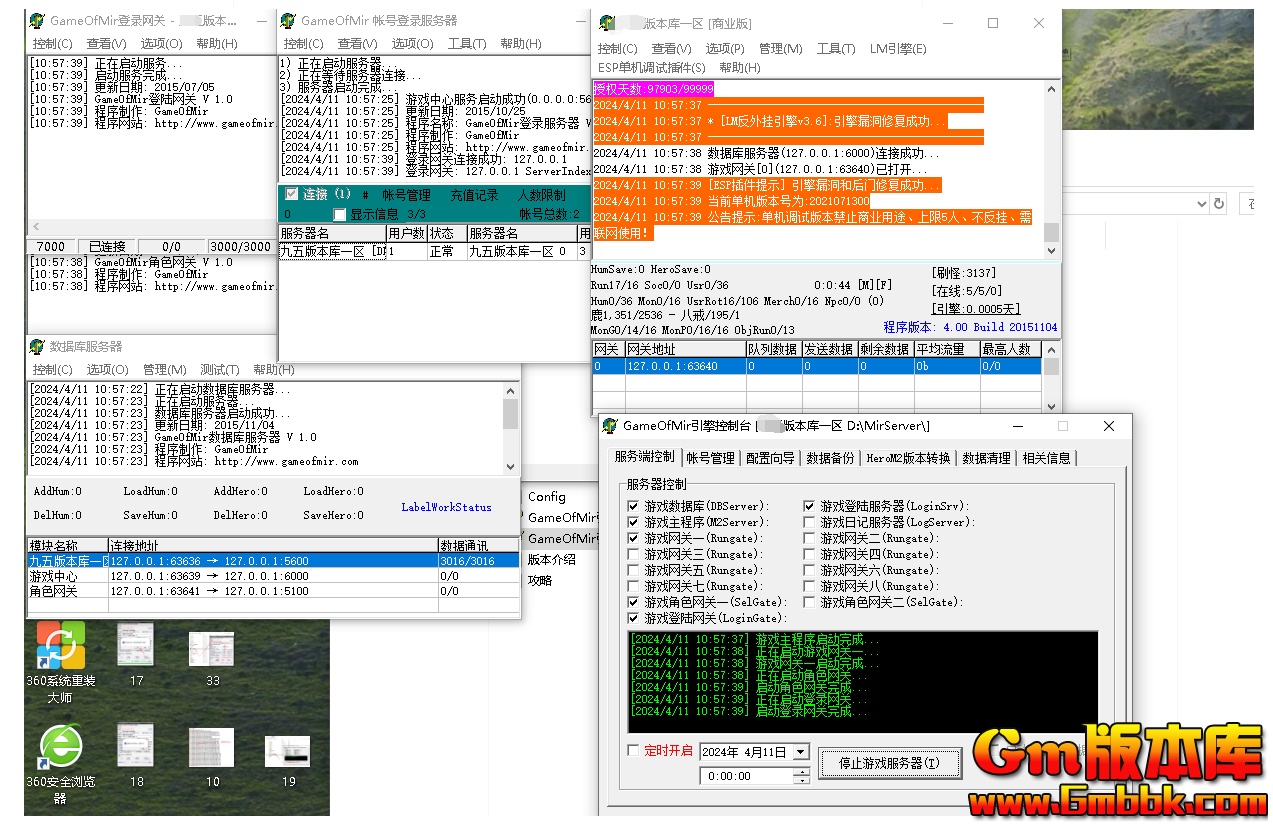Viewport: 1273px width, 834px height.
Task: Click the browser refresh icon
Action: pos(1218,204)
